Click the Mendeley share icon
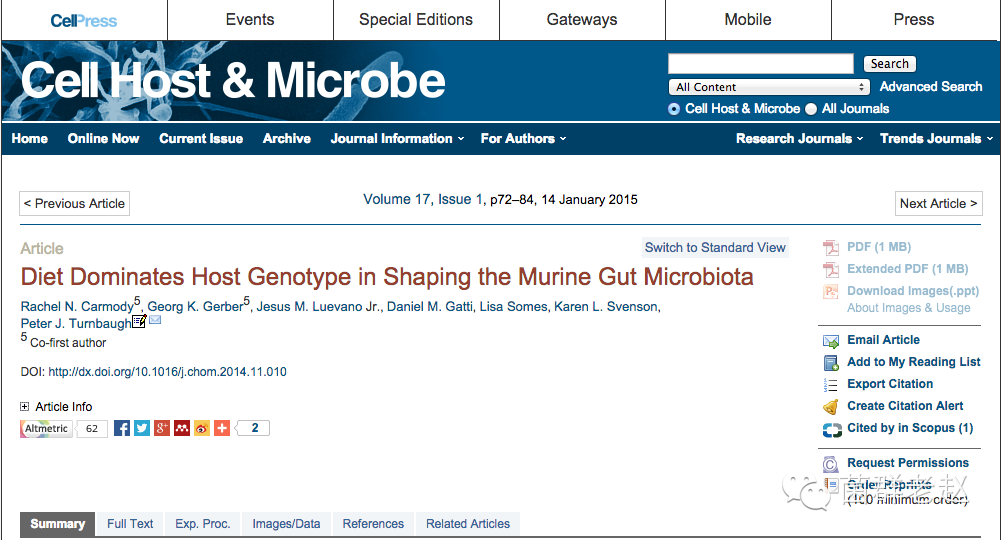1001x540 pixels. click(182, 428)
